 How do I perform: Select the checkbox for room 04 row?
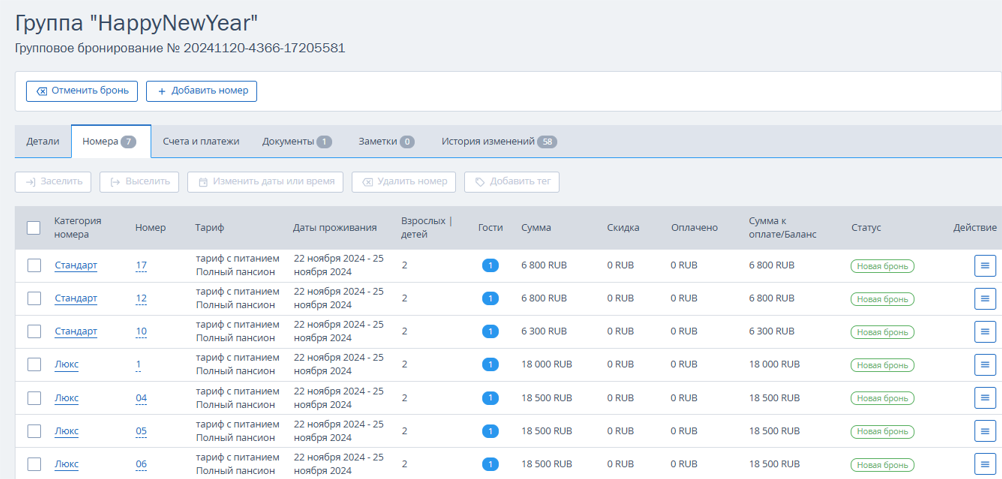tap(34, 398)
